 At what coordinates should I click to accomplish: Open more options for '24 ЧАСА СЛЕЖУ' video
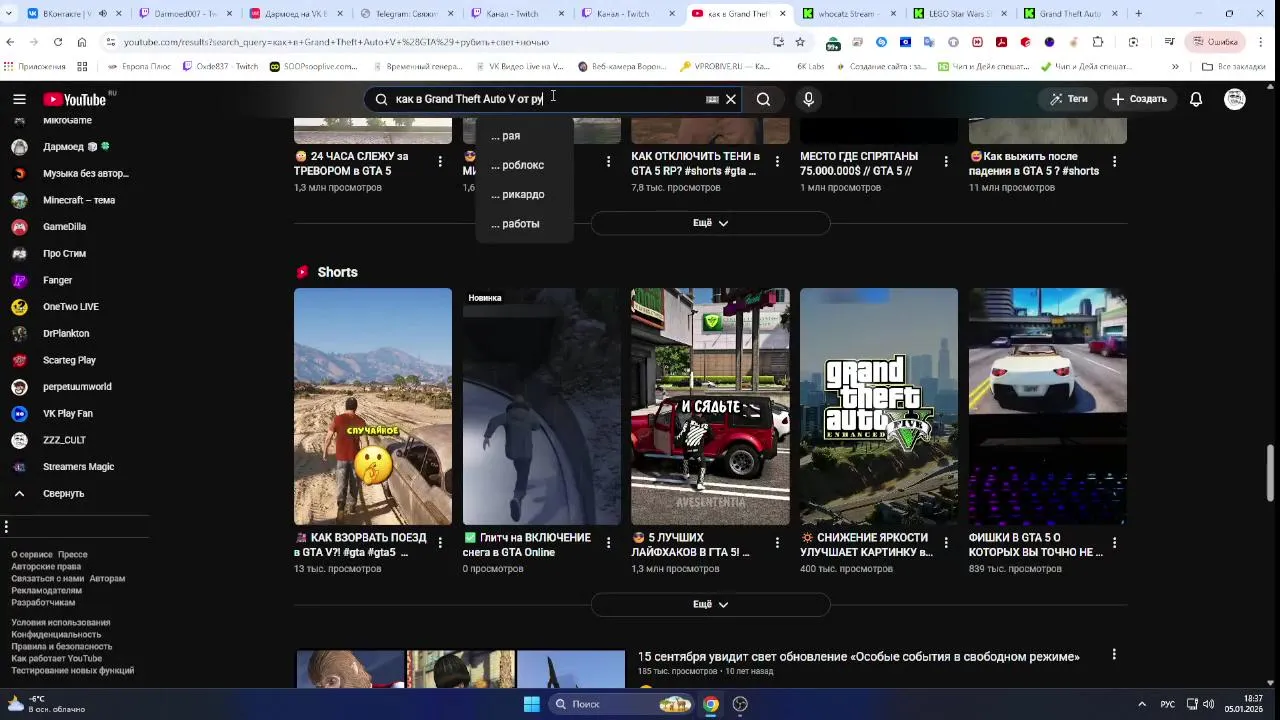pos(440,162)
